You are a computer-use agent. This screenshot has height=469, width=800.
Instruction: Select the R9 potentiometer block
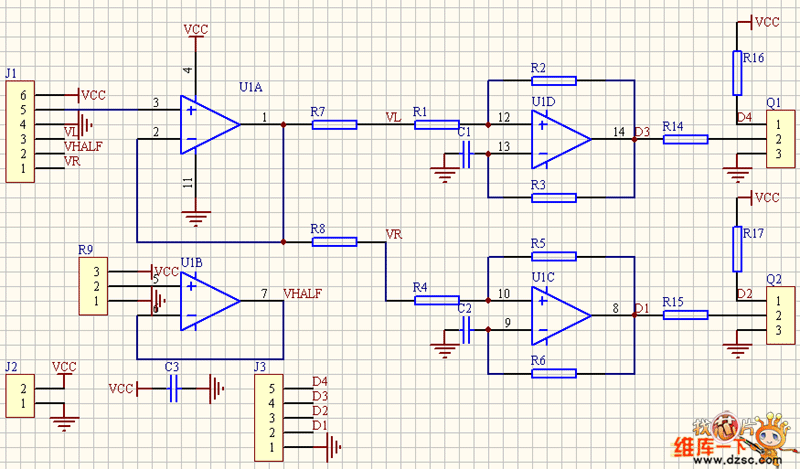click(x=93, y=287)
